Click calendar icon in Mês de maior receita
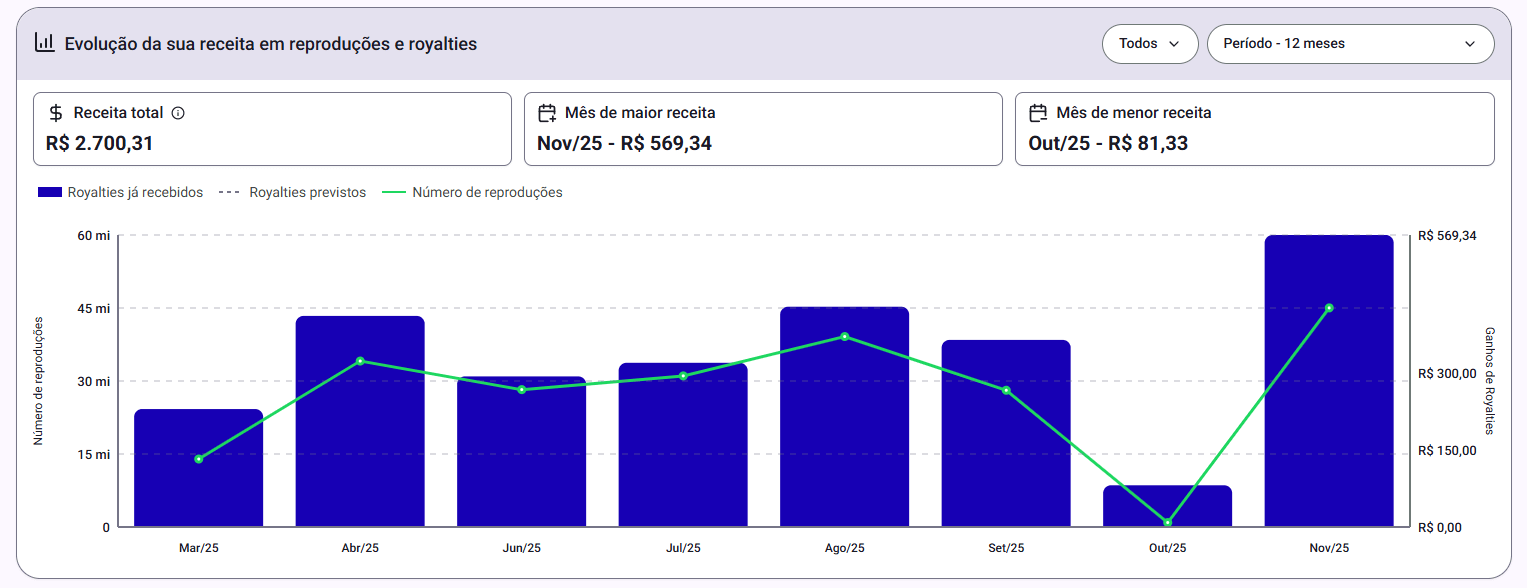 [547, 113]
